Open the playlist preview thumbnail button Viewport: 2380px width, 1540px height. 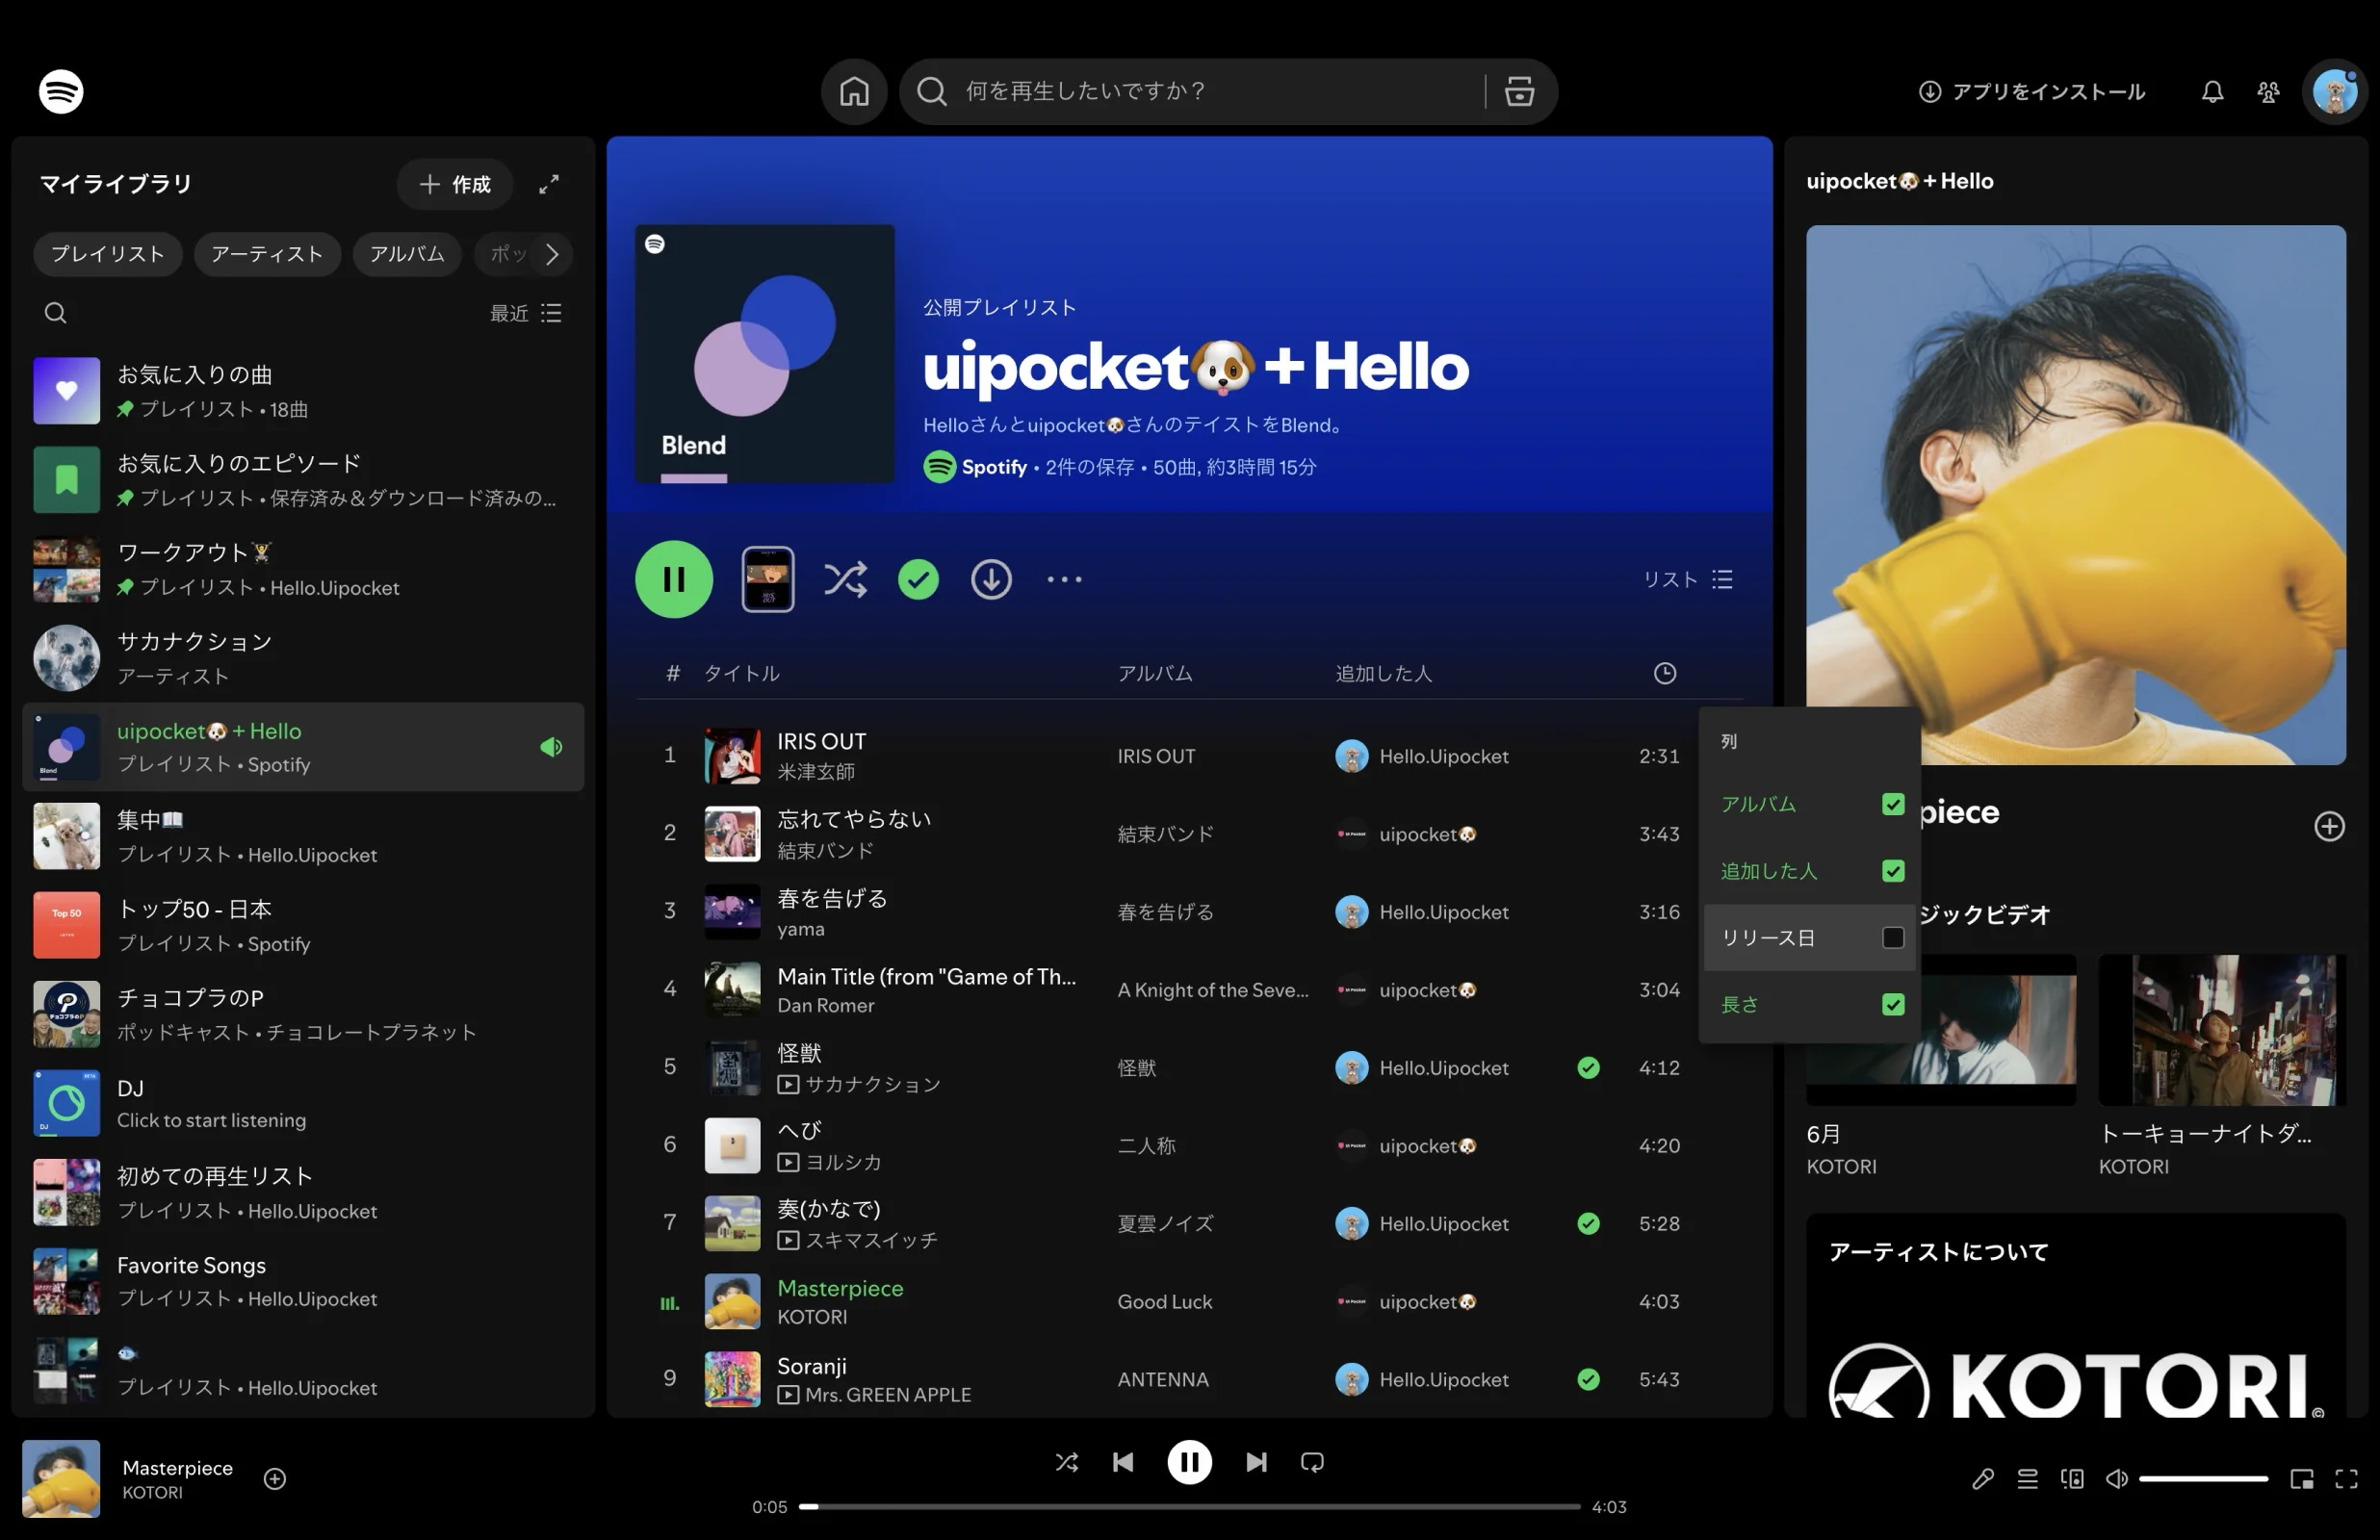pyautogui.click(x=768, y=579)
